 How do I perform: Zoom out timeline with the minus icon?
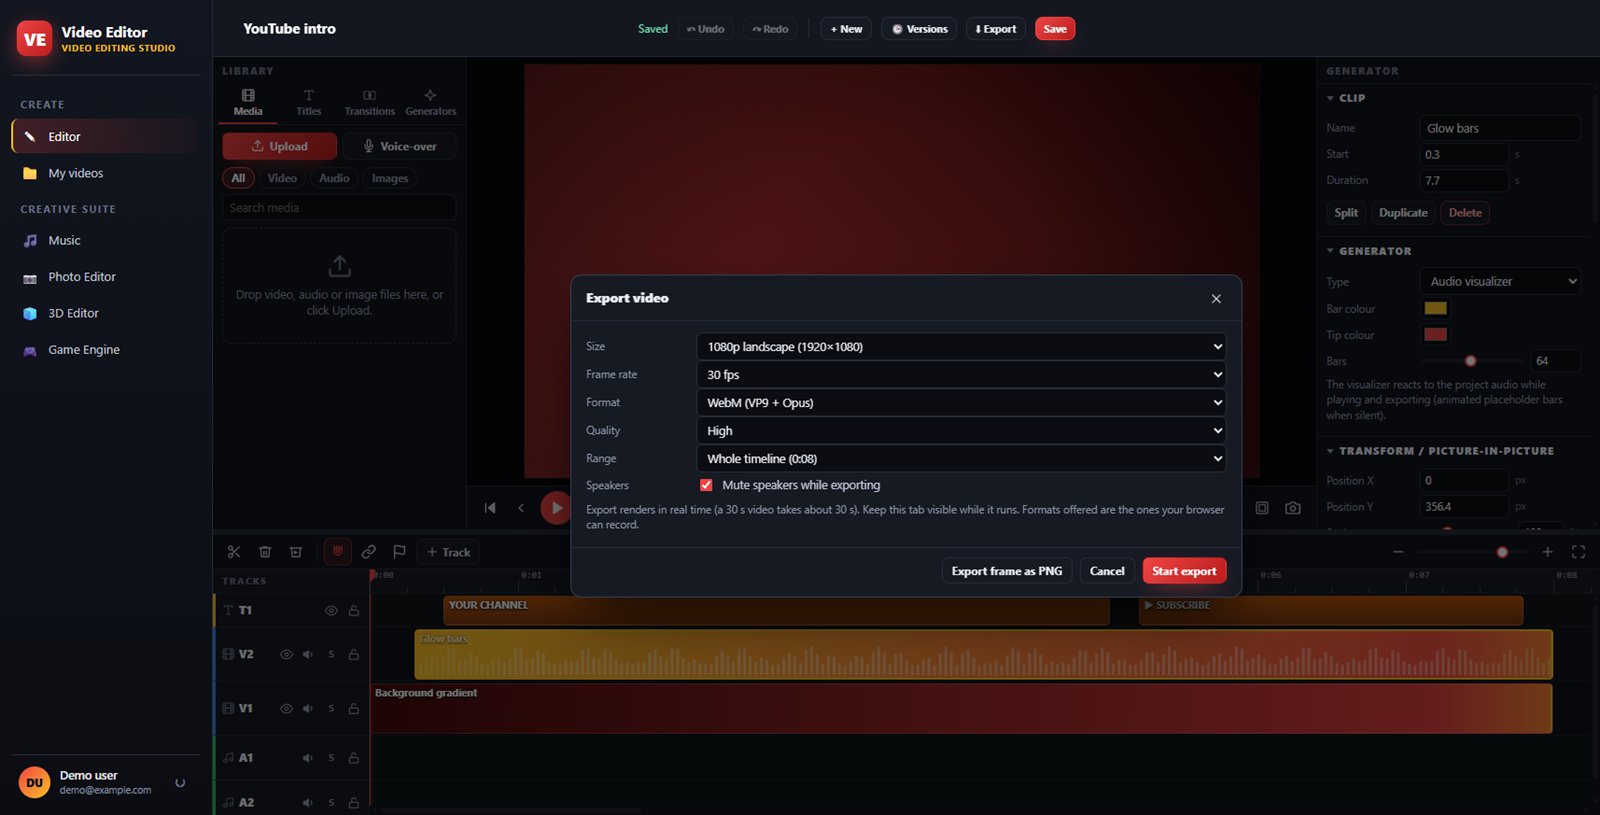1398,552
